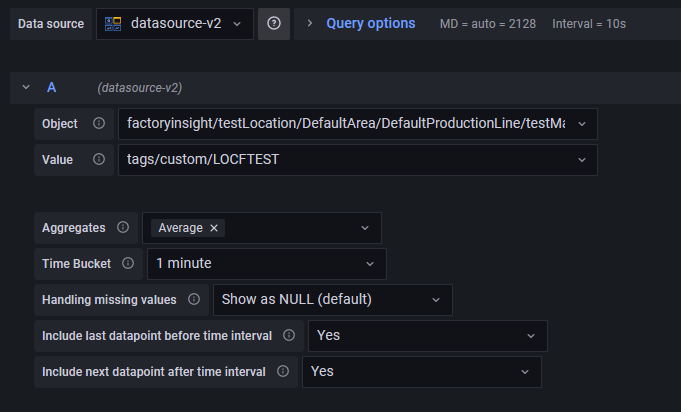Open the datasource-v2 data source picker

(175, 23)
